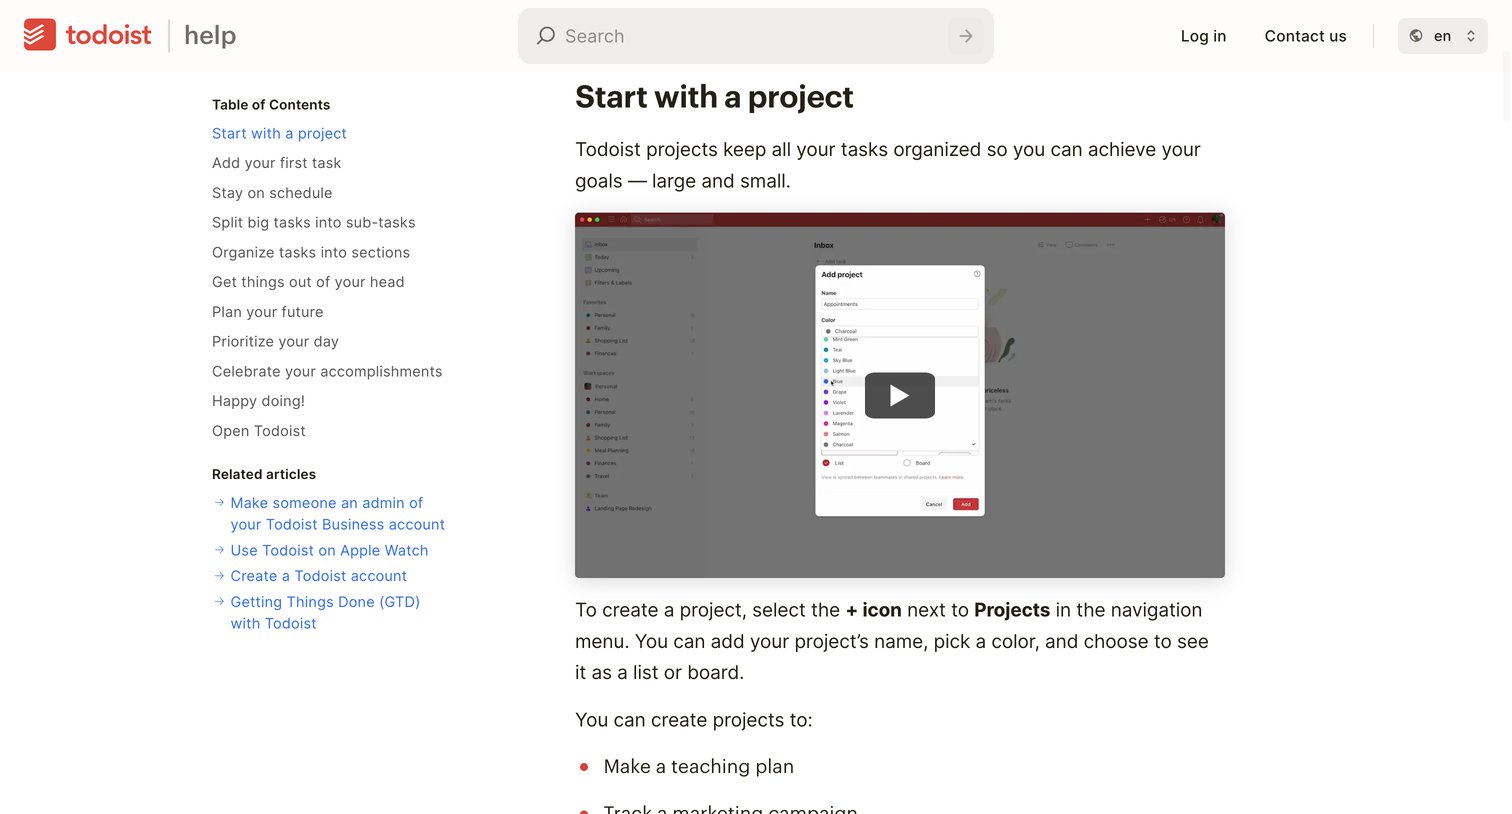Image resolution: width=1512 pixels, height=814 pixels.
Task: Open the en language dropdown
Action: tap(1443, 36)
